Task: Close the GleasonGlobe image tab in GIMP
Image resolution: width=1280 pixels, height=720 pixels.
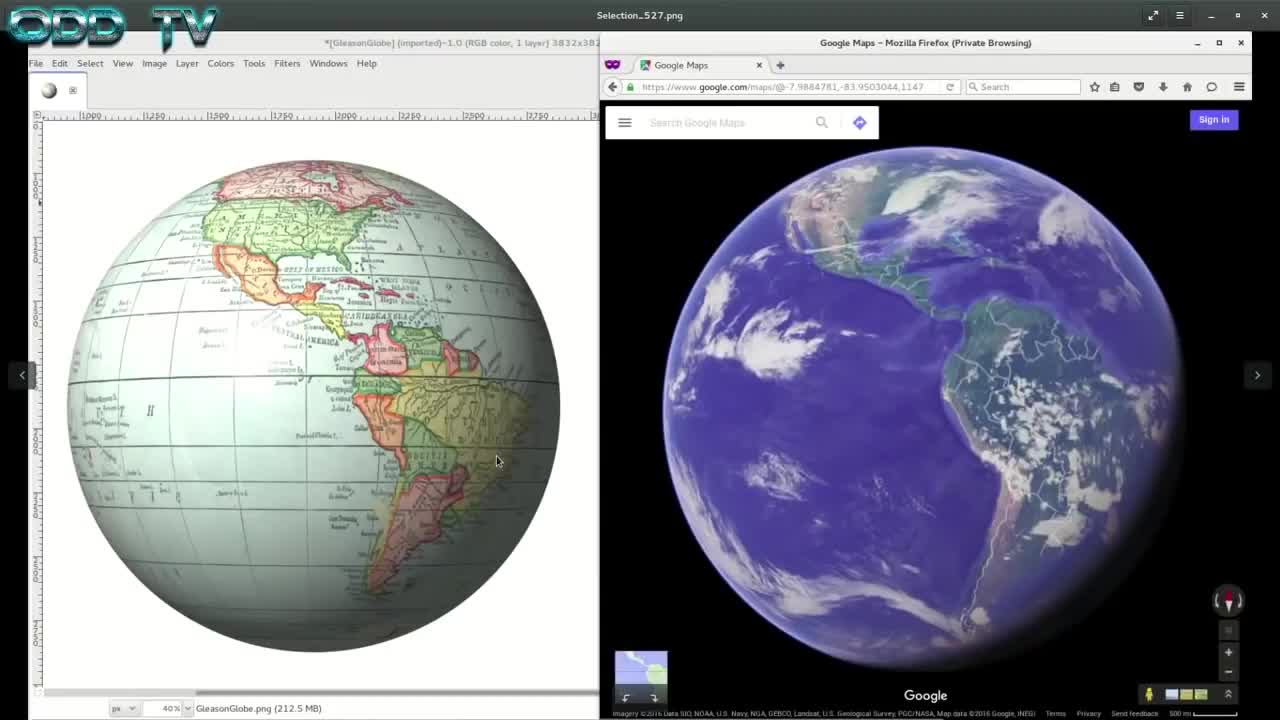Action: click(x=72, y=90)
